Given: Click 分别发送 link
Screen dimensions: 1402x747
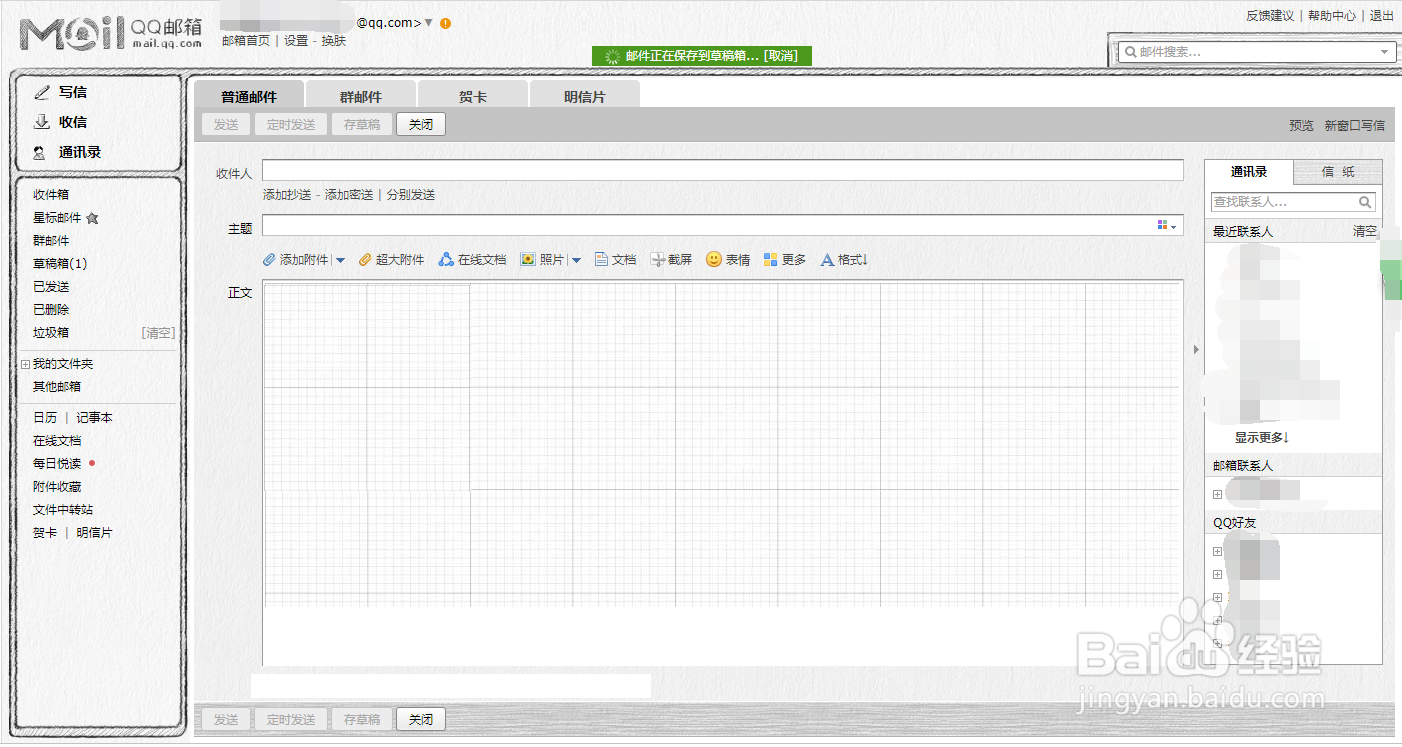Looking at the screenshot, I should click(411, 195).
